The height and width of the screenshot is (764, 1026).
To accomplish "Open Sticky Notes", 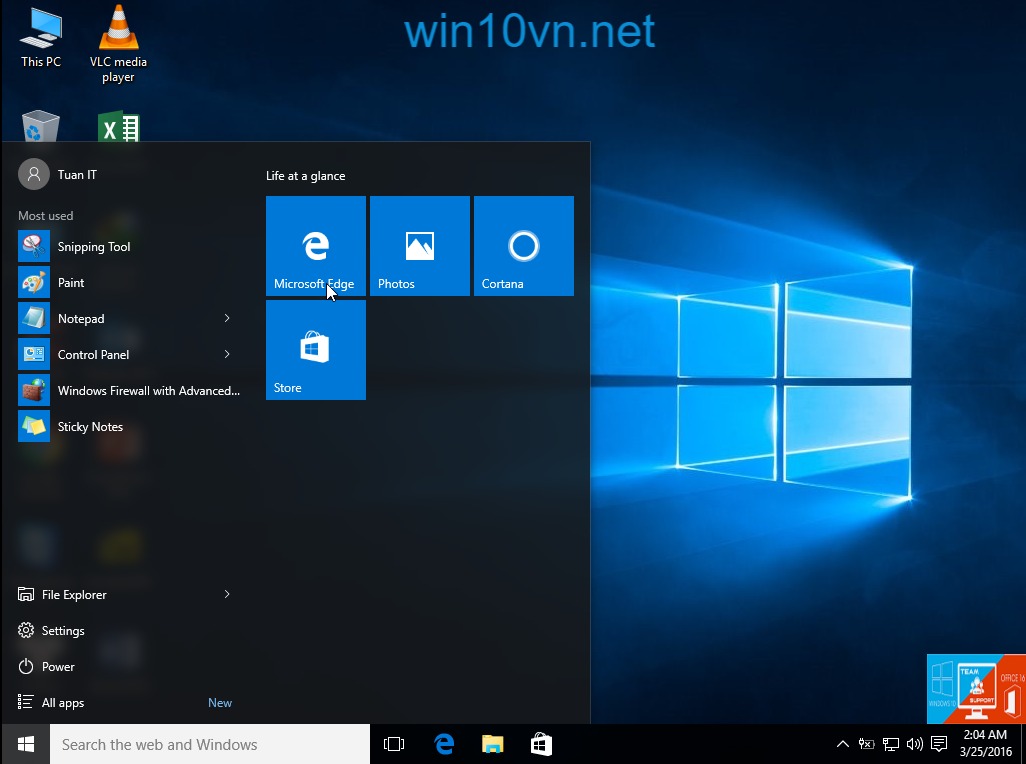I will [90, 426].
